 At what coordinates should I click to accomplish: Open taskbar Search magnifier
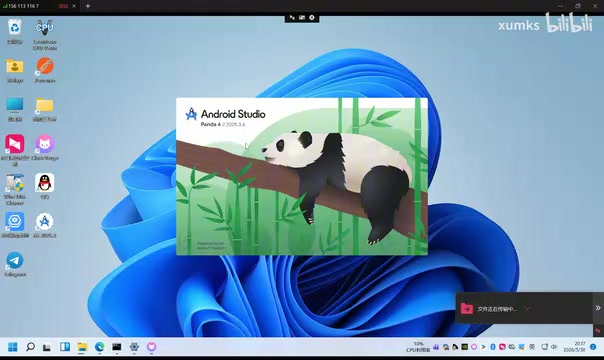(x=30, y=347)
